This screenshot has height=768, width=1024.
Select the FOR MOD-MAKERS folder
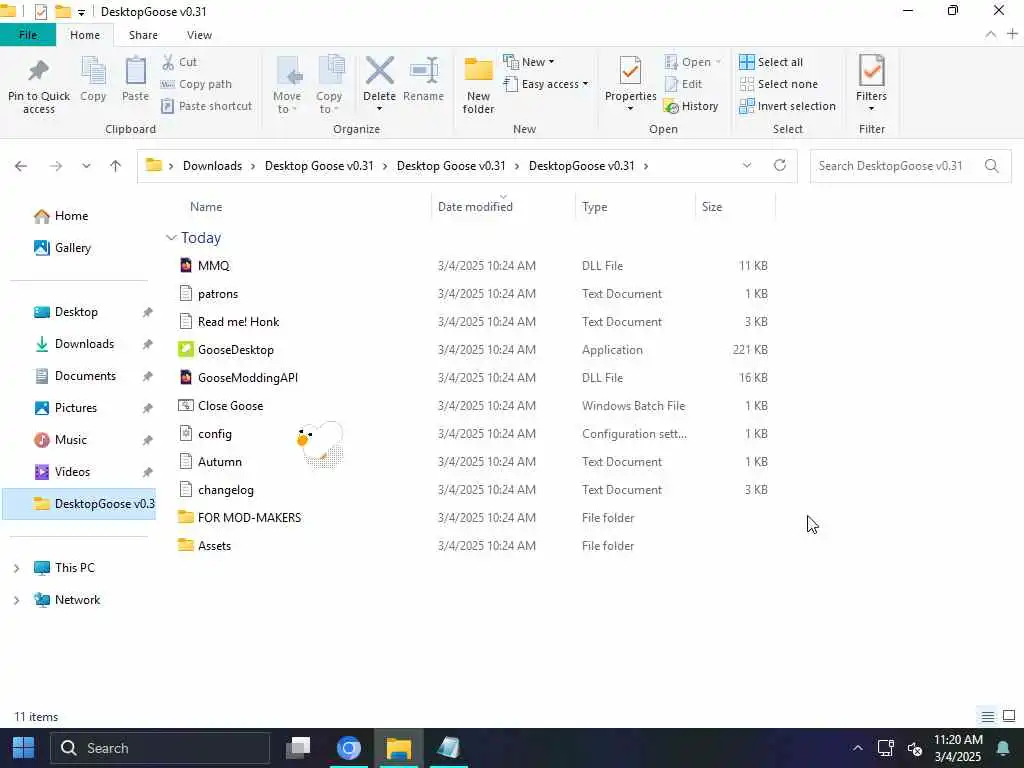click(x=249, y=518)
